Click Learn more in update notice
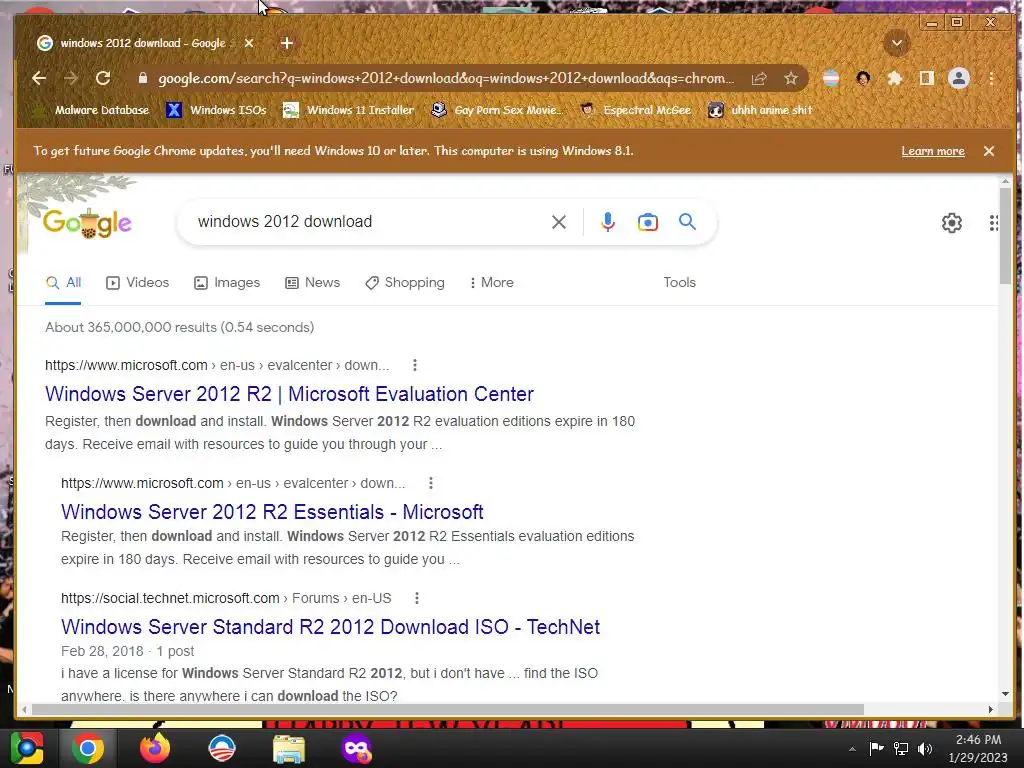 pyautogui.click(x=933, y=152)
